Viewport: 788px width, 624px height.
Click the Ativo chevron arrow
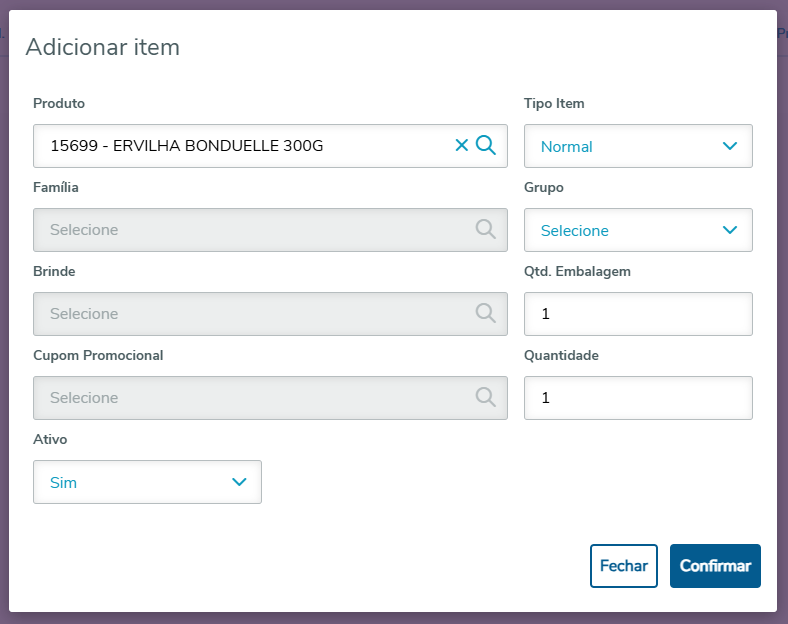(239, 482)
